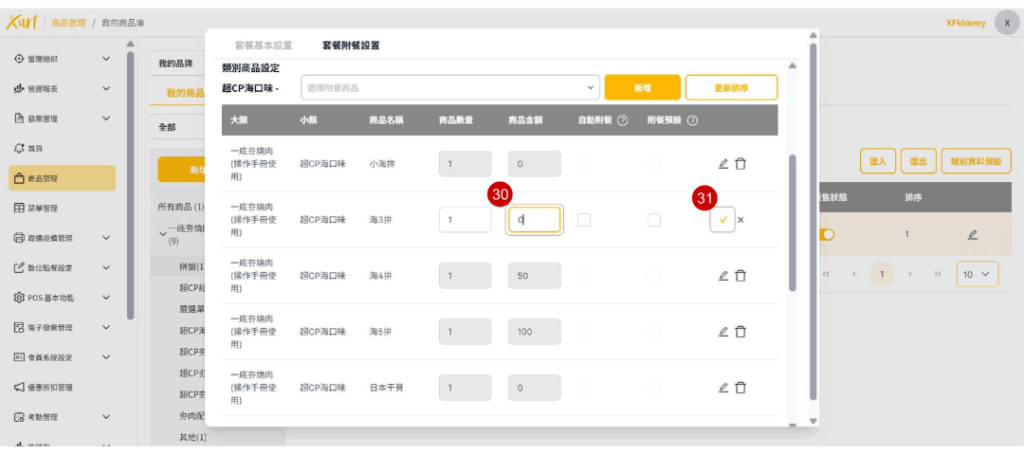The image size is (1024, 455).
Task: Open the 選擇附餐商品 dropdown
Action: [450, 88]
